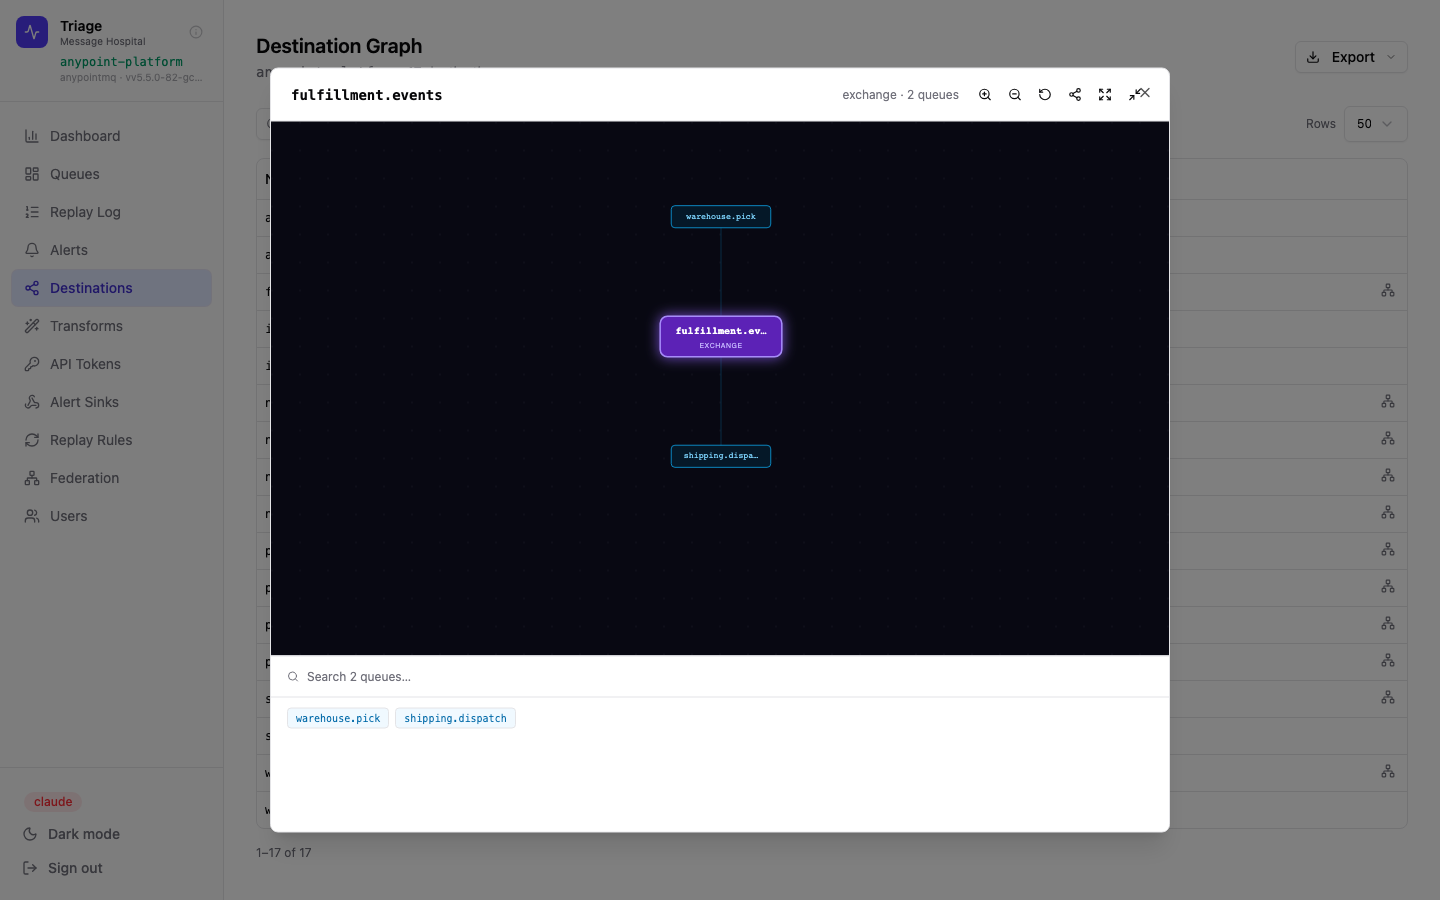Open the Export dropdown button
This screenshot has height=900, width=1440.
pyautogui.click(x=1351, y=57)
